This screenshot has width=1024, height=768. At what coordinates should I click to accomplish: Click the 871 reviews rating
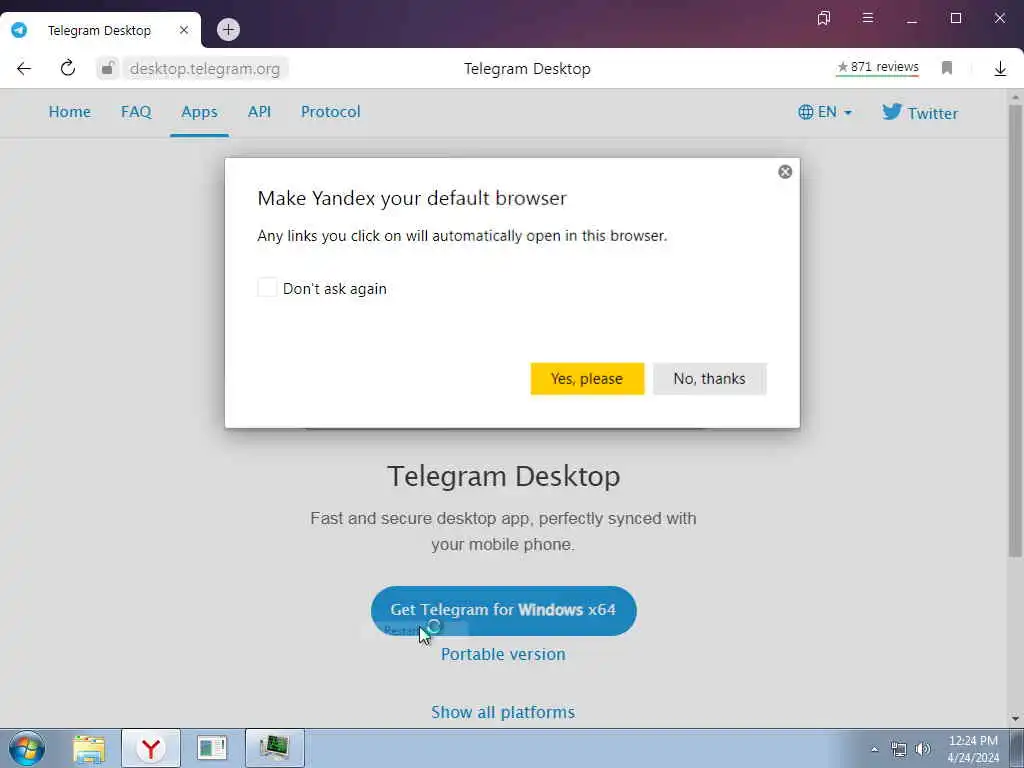pos(878,67)
